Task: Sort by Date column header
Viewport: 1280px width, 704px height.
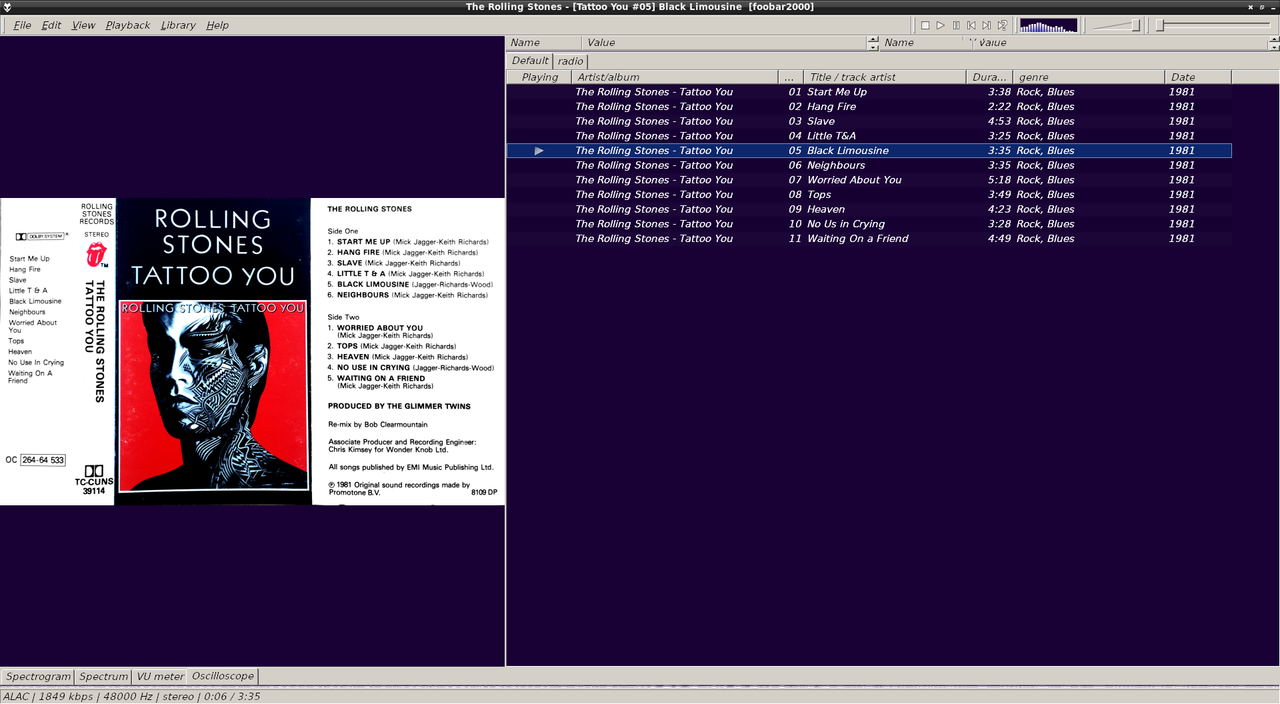Action: pyautogui.click(x=1198, y=77)
